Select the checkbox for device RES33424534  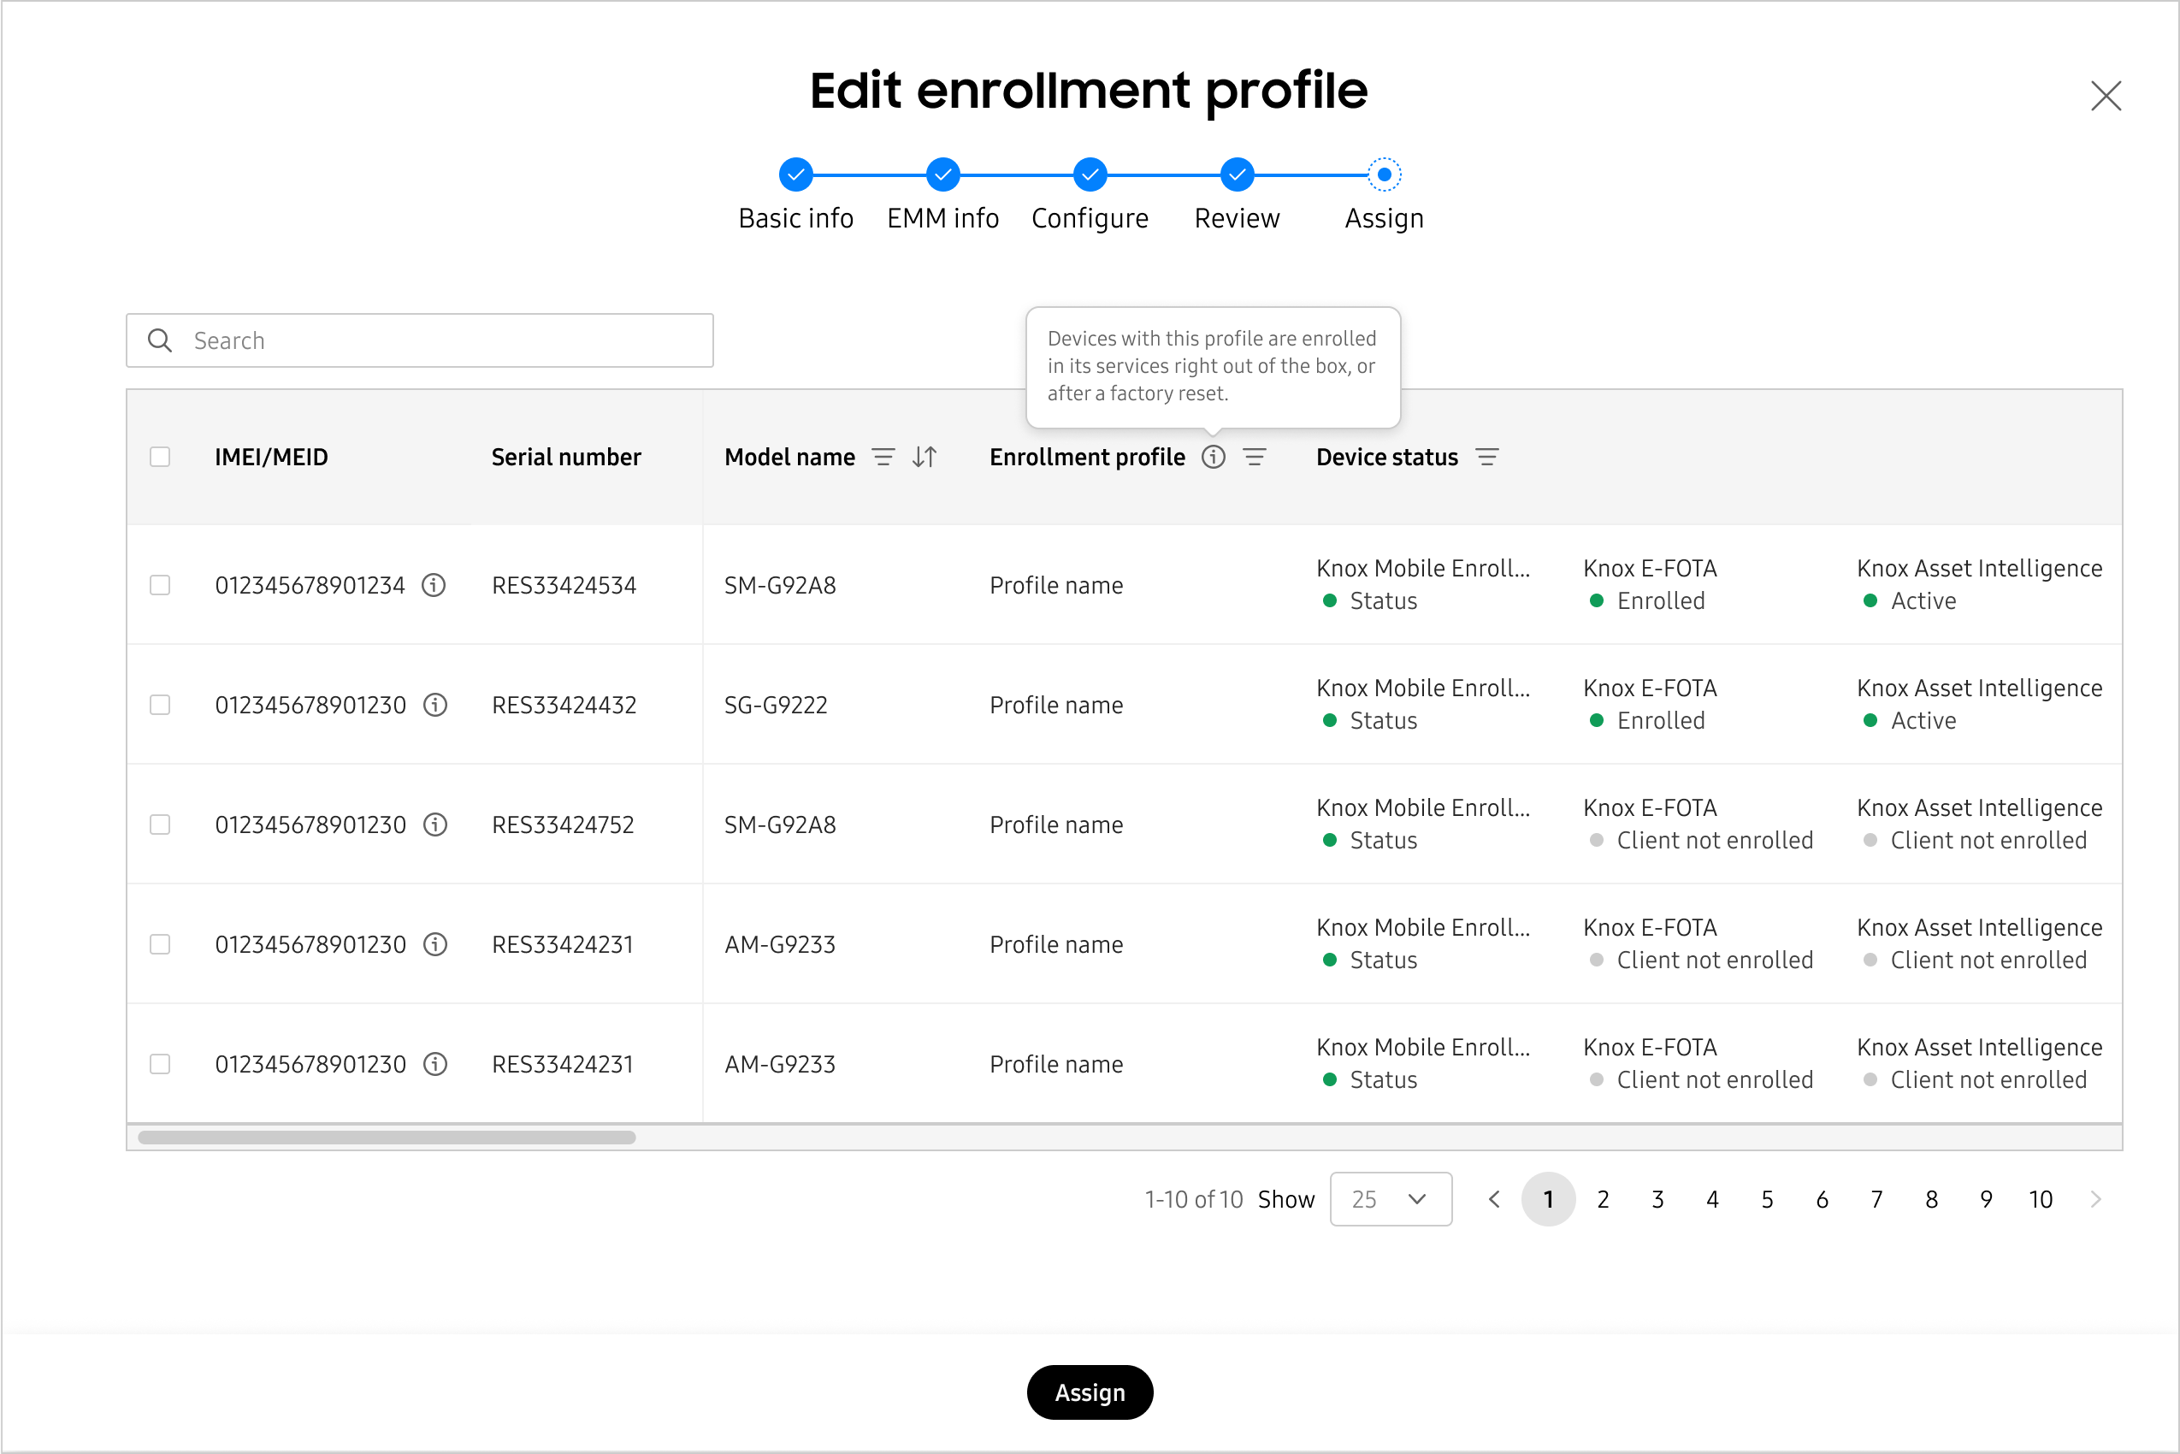point(160,585)
